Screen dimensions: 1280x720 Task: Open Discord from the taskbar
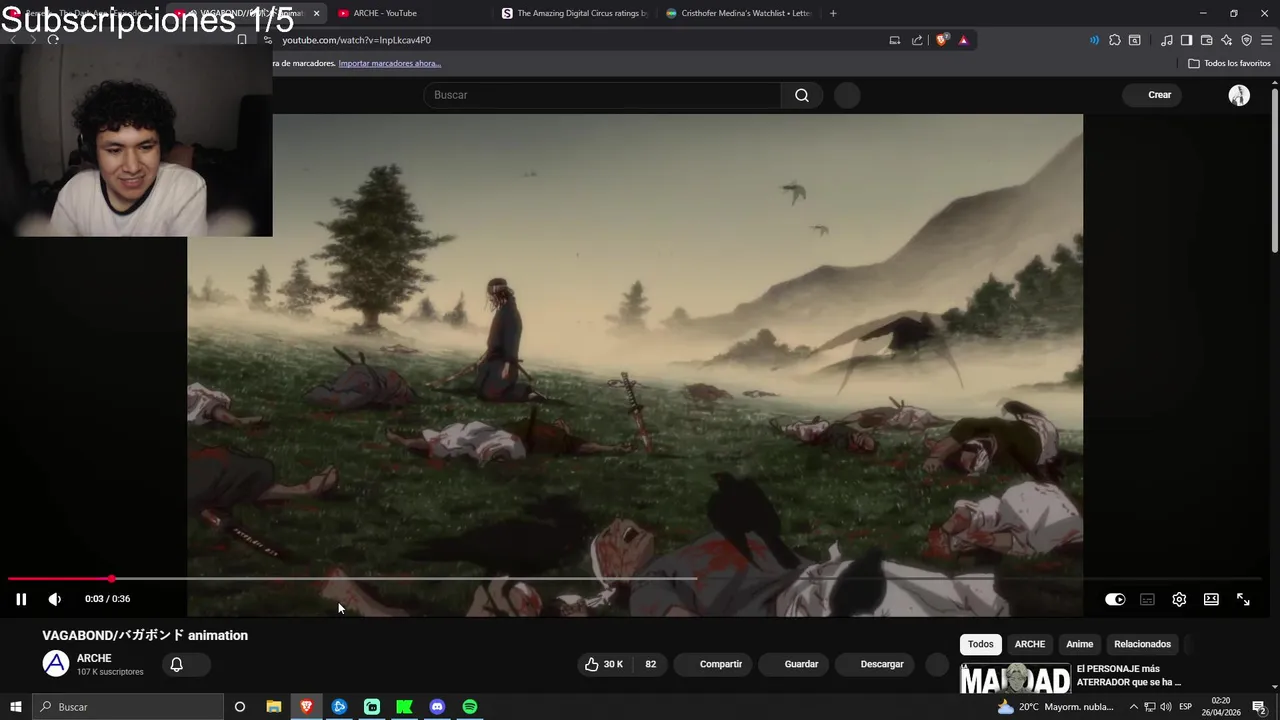pyautogui.click(x=437, y=707)
